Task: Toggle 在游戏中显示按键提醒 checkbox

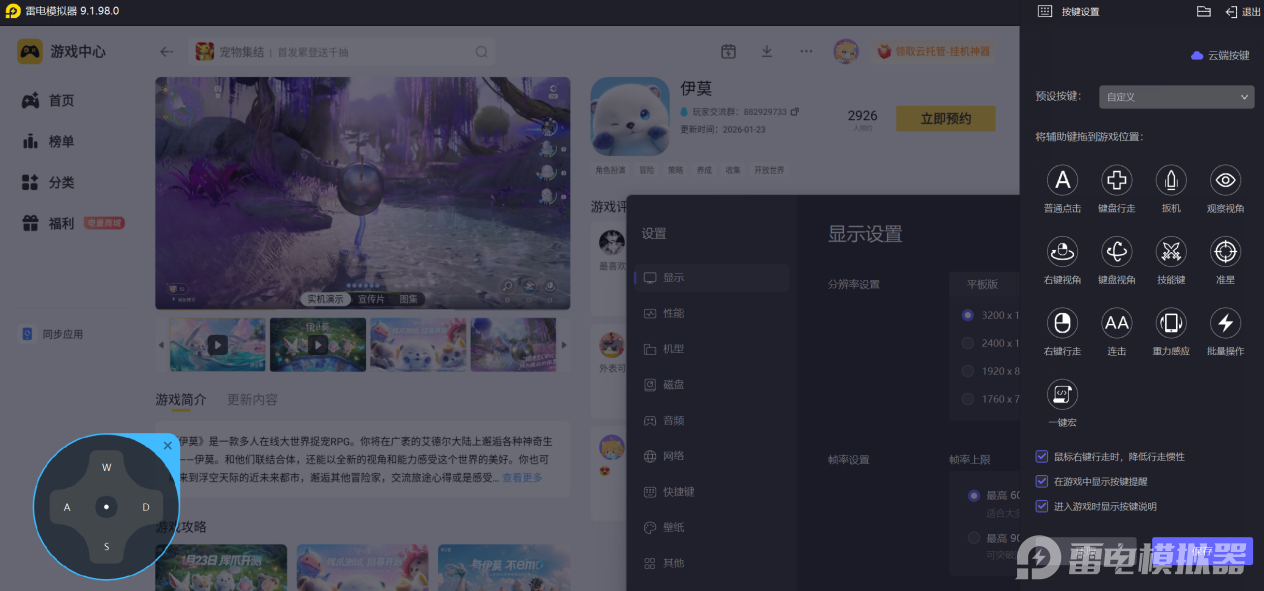Action: [1042, 481]
